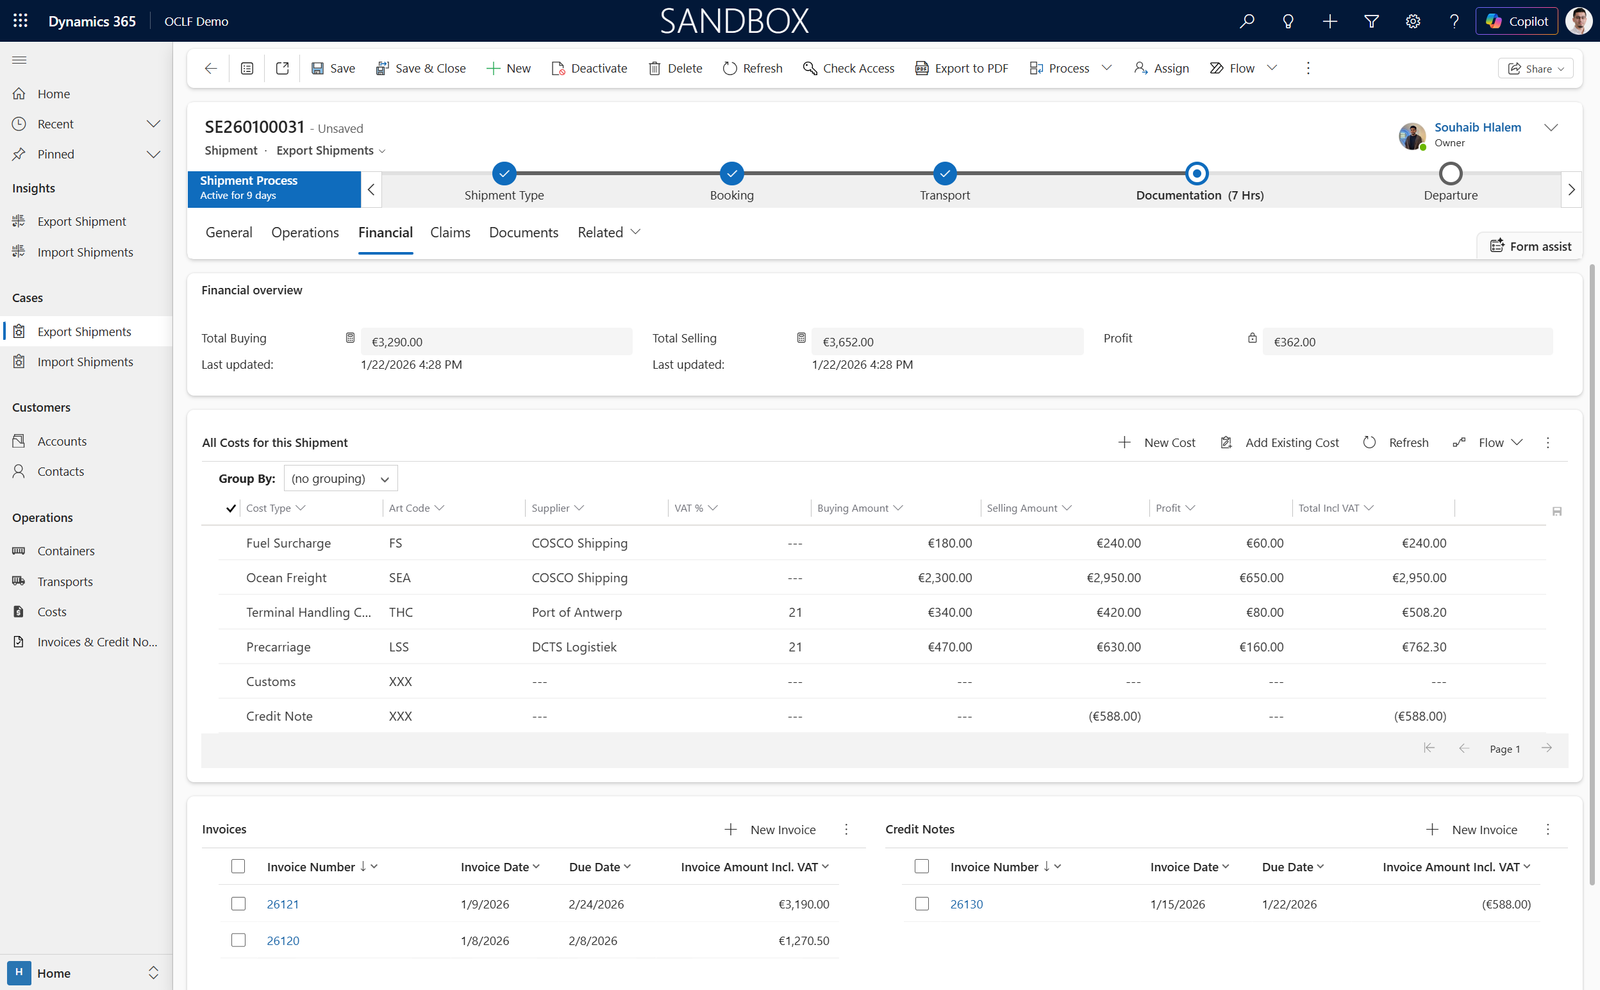The image size is (1600, 990).
Task: Create a New Cost for the shipment
Action: click(x=1157, y=441)
